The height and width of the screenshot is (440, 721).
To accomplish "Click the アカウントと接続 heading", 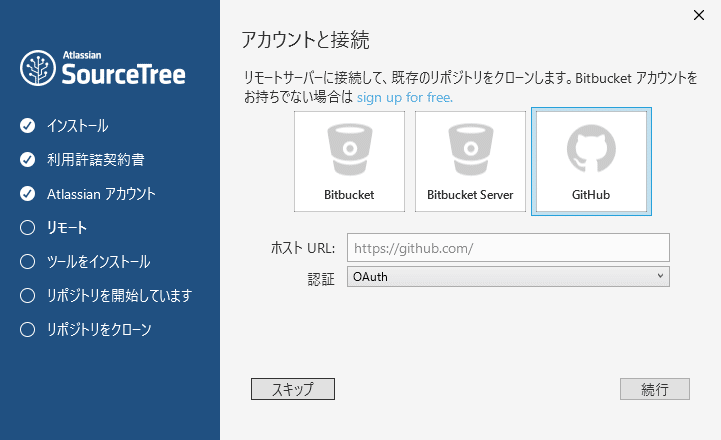I will [x=305, y=40].
